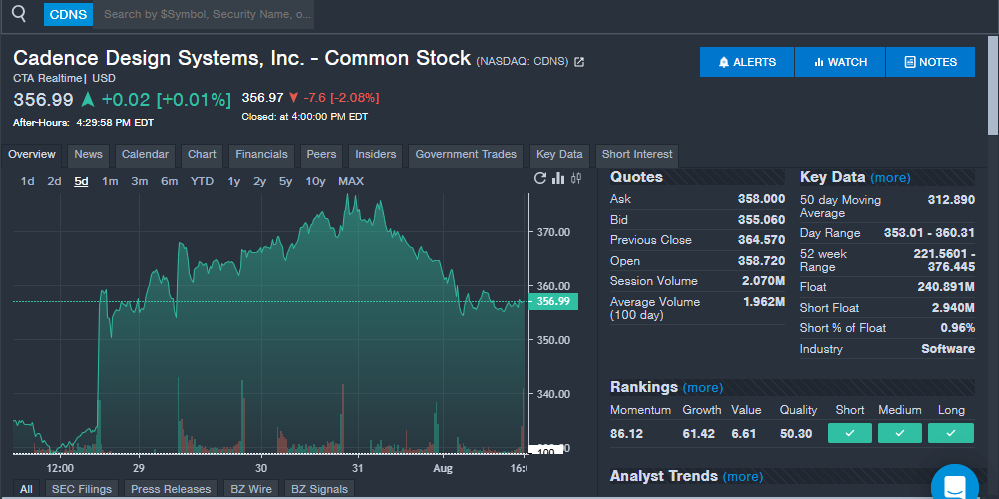Viewport: 999px width, 499px height.
Task: Focus the symbol search input field
Action: (x=204, y=14)
